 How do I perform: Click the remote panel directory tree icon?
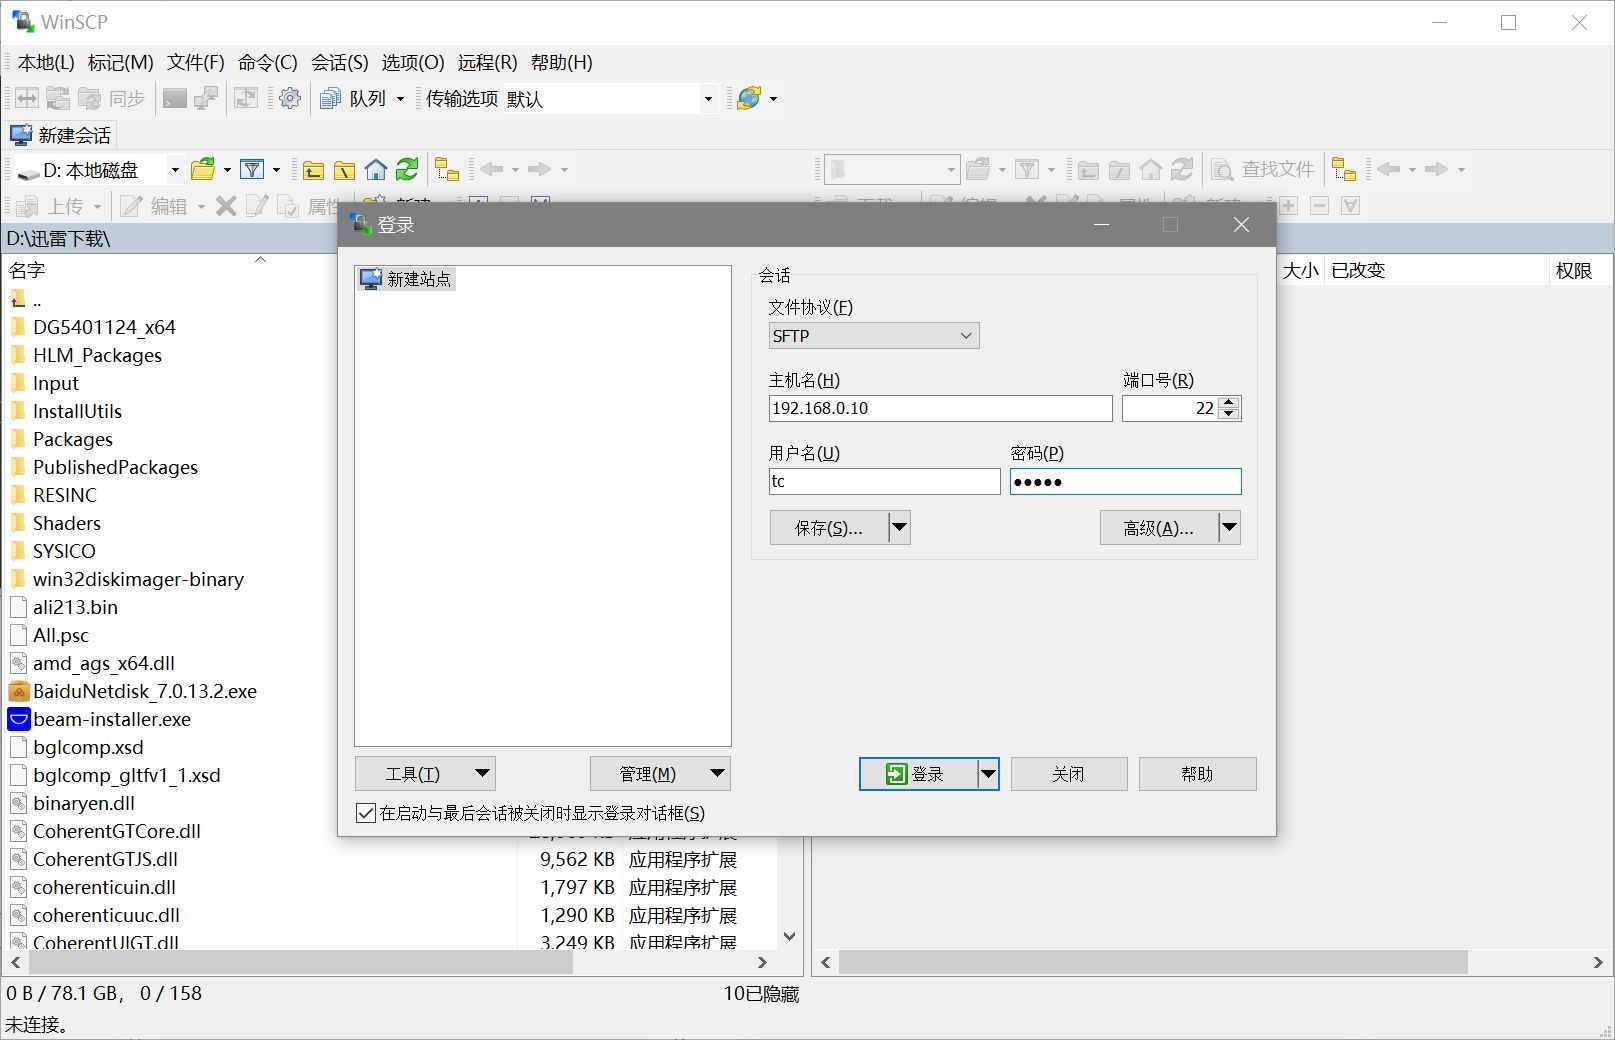pyautogui.click(x=1344, y=169)
